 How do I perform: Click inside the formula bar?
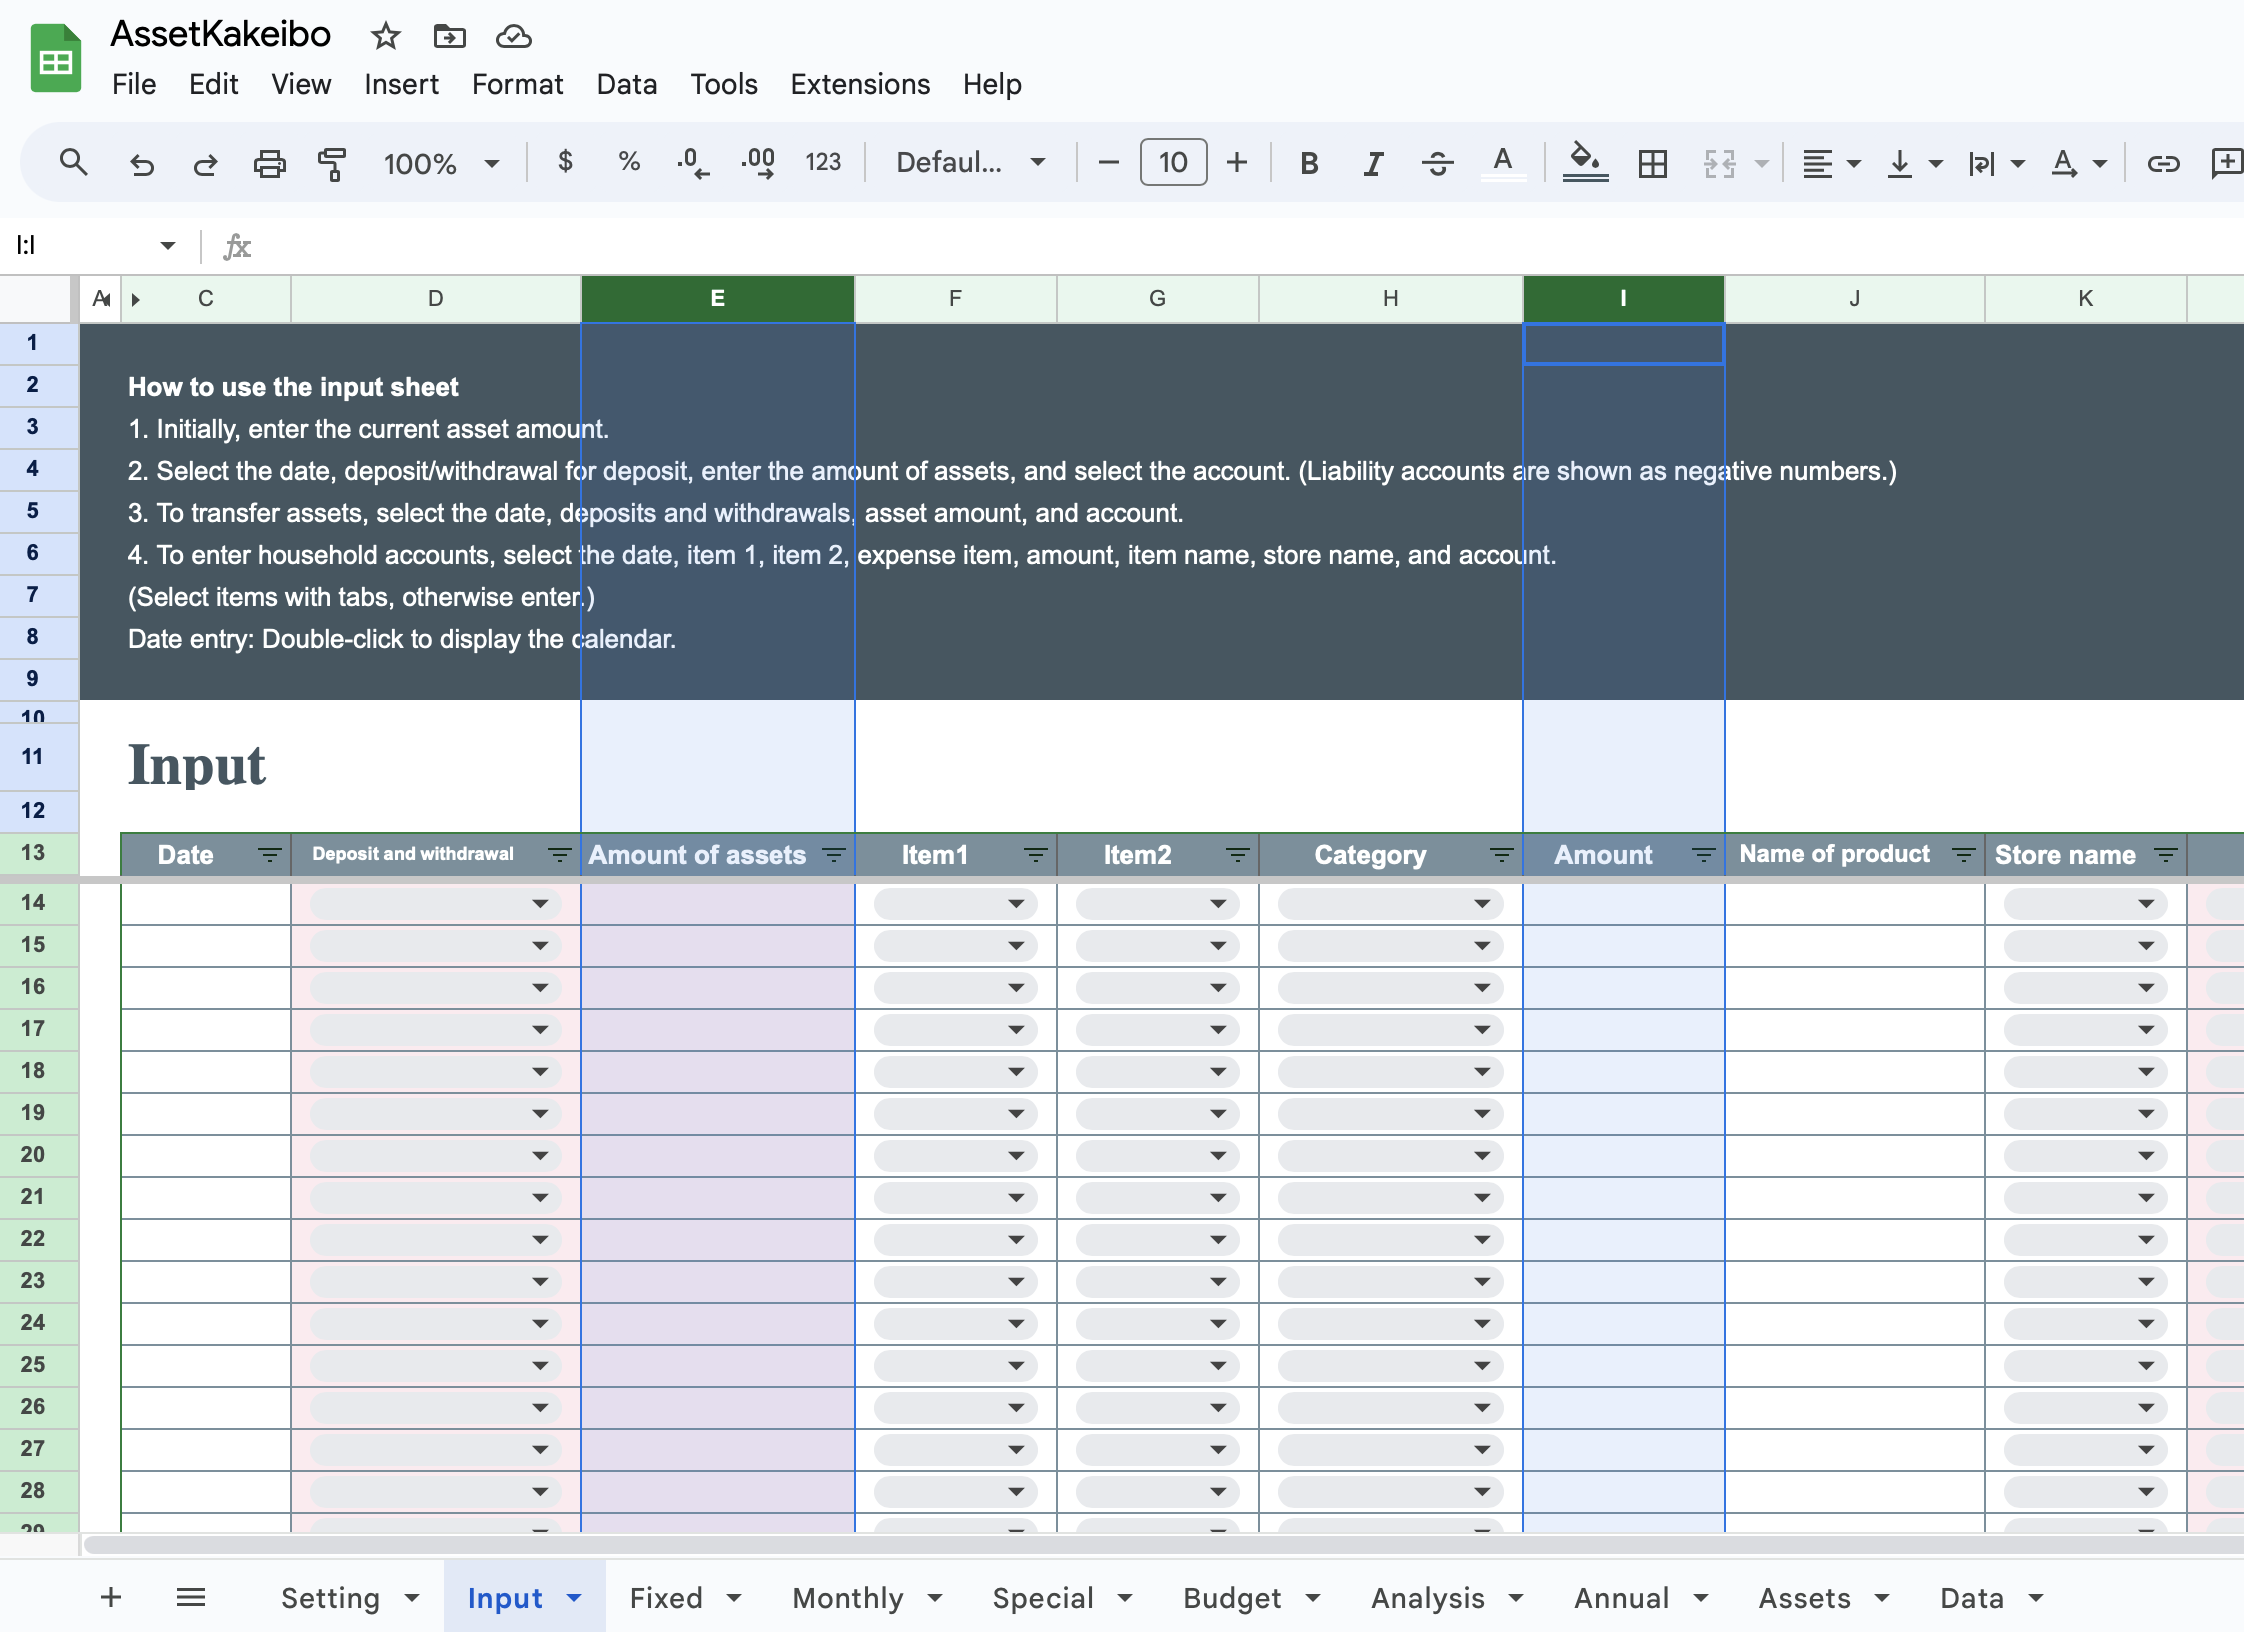pyautogui.click(x=700, y=246)
